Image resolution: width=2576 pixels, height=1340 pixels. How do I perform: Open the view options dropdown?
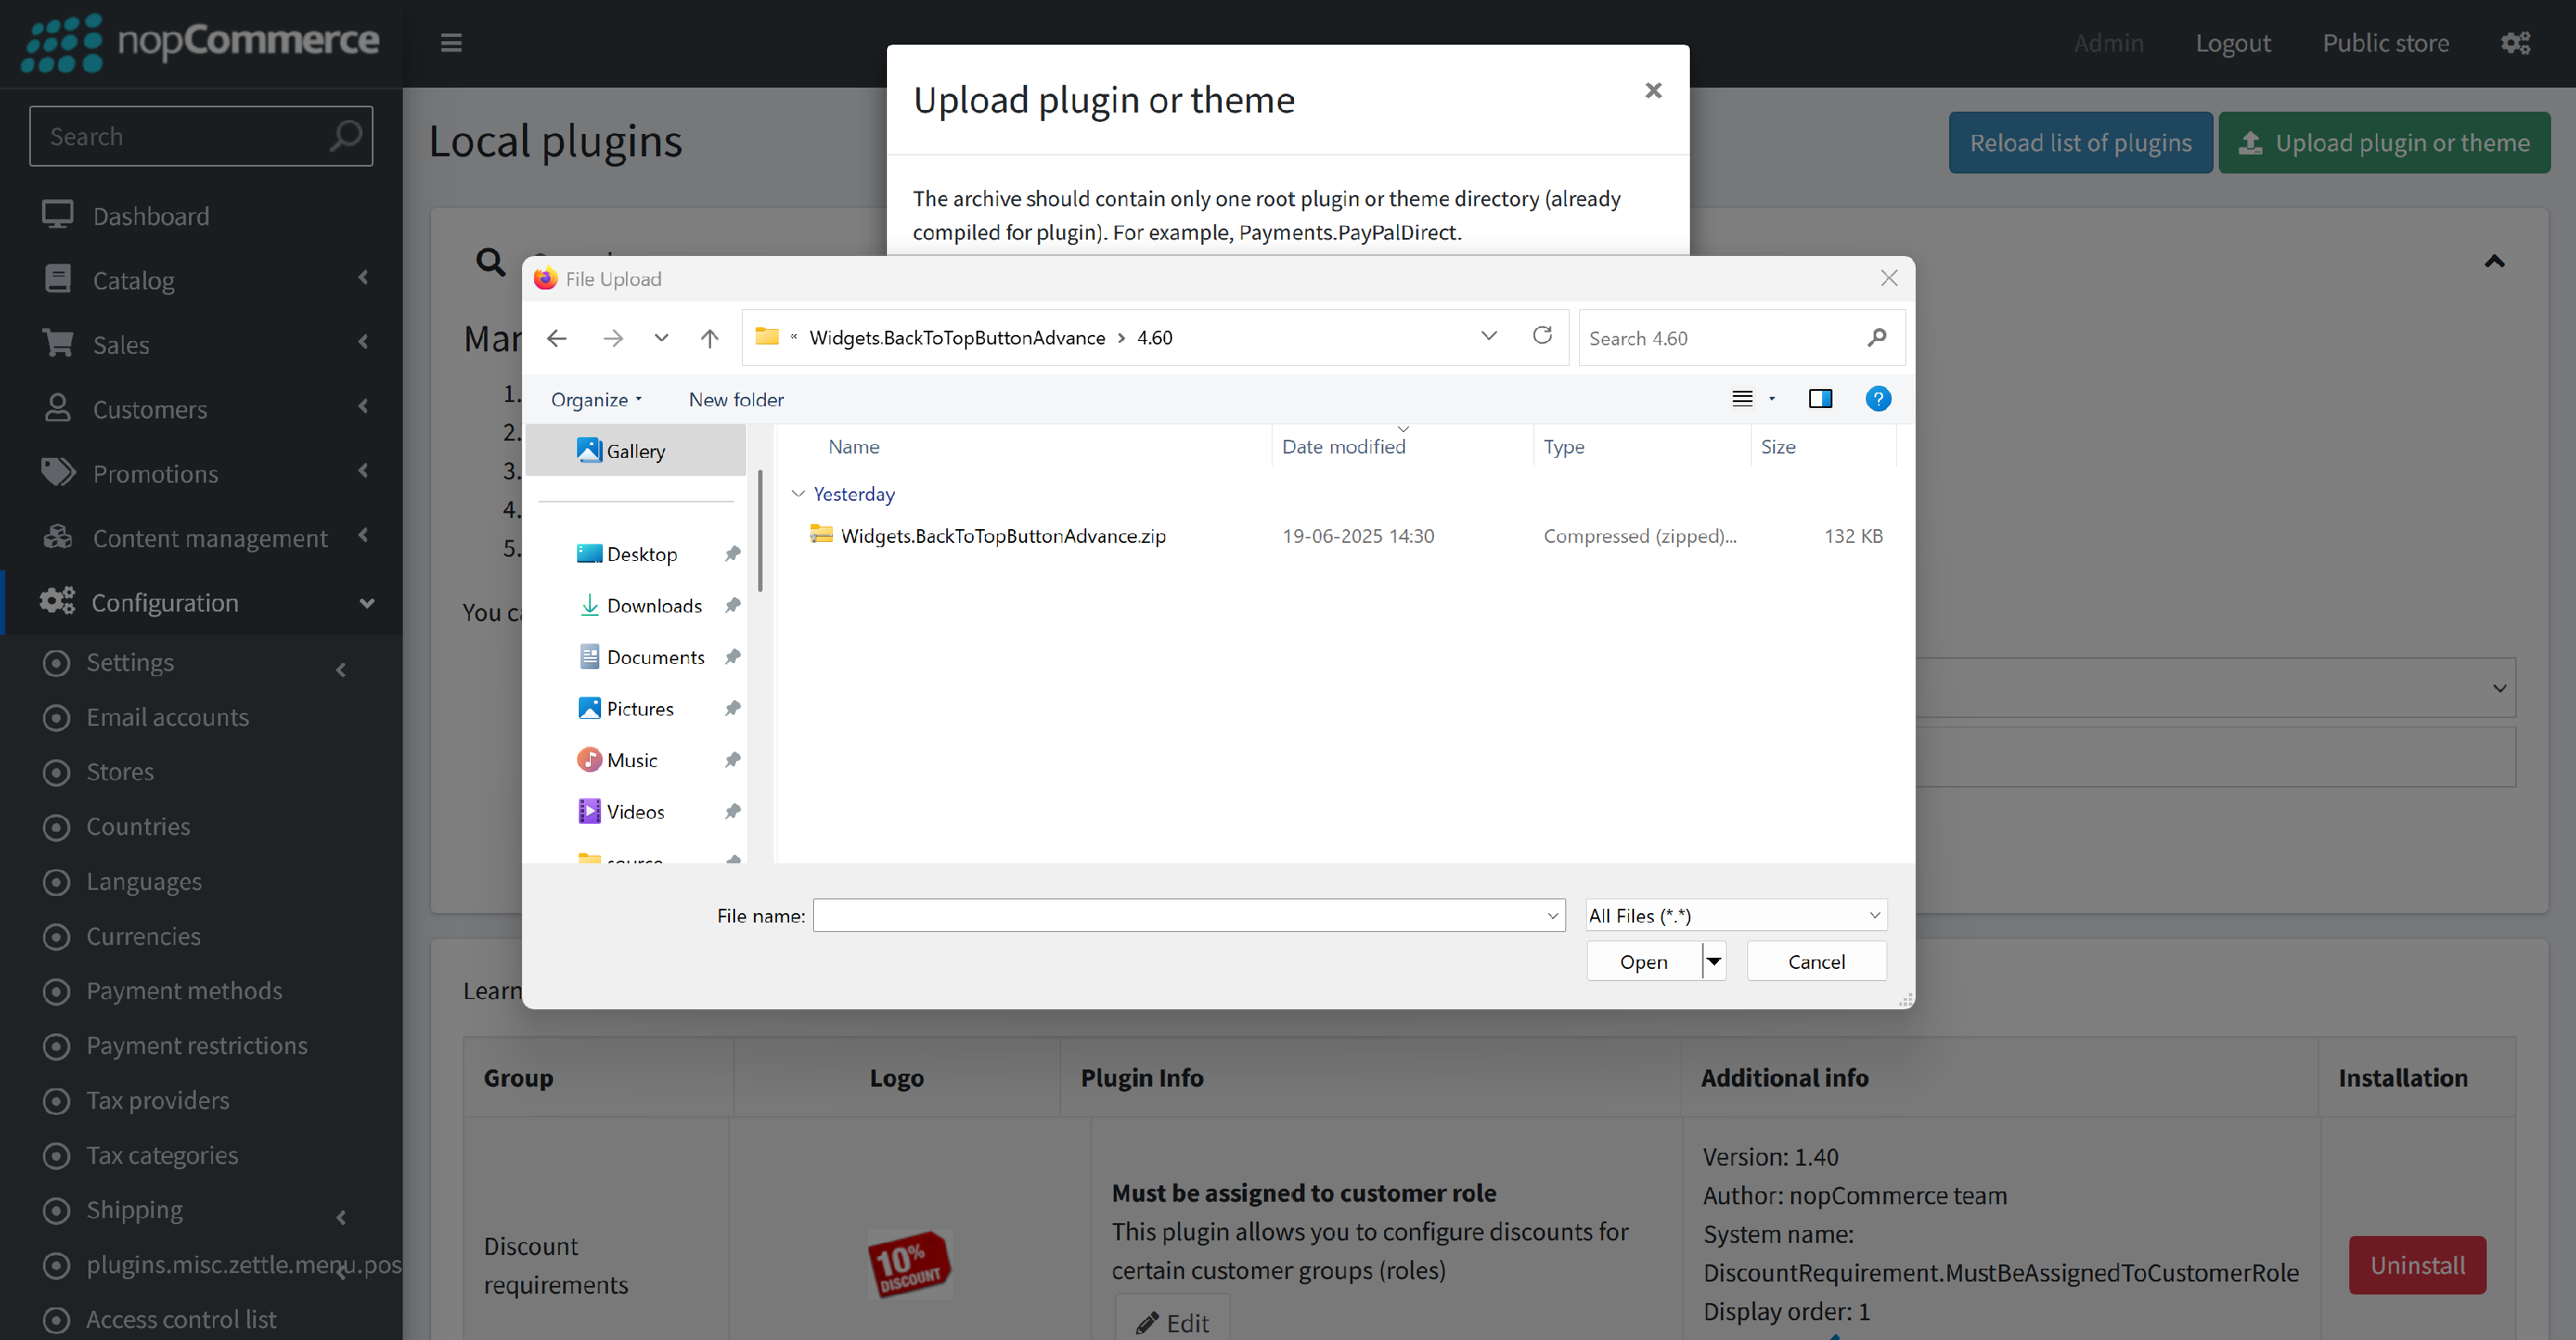1772,399
